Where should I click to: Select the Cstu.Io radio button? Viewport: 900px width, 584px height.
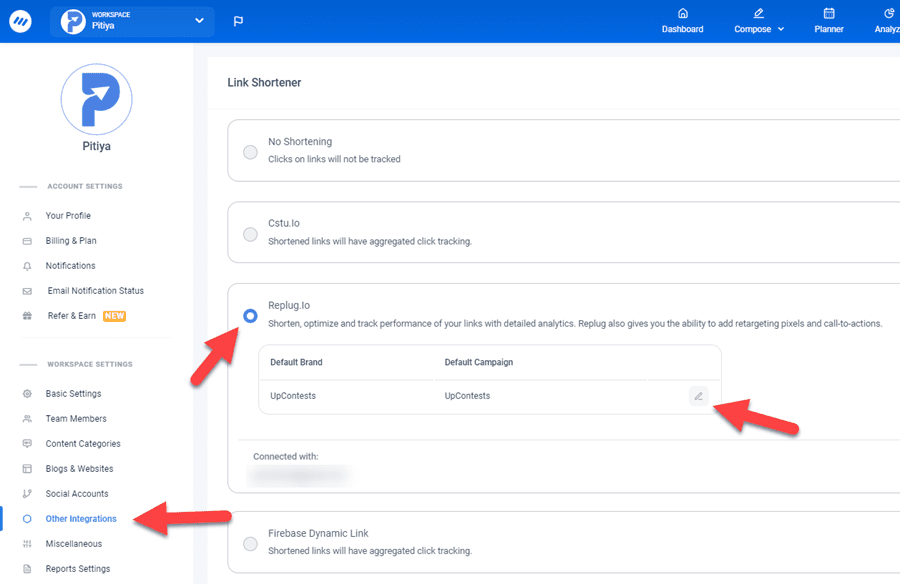click(250, 234)
